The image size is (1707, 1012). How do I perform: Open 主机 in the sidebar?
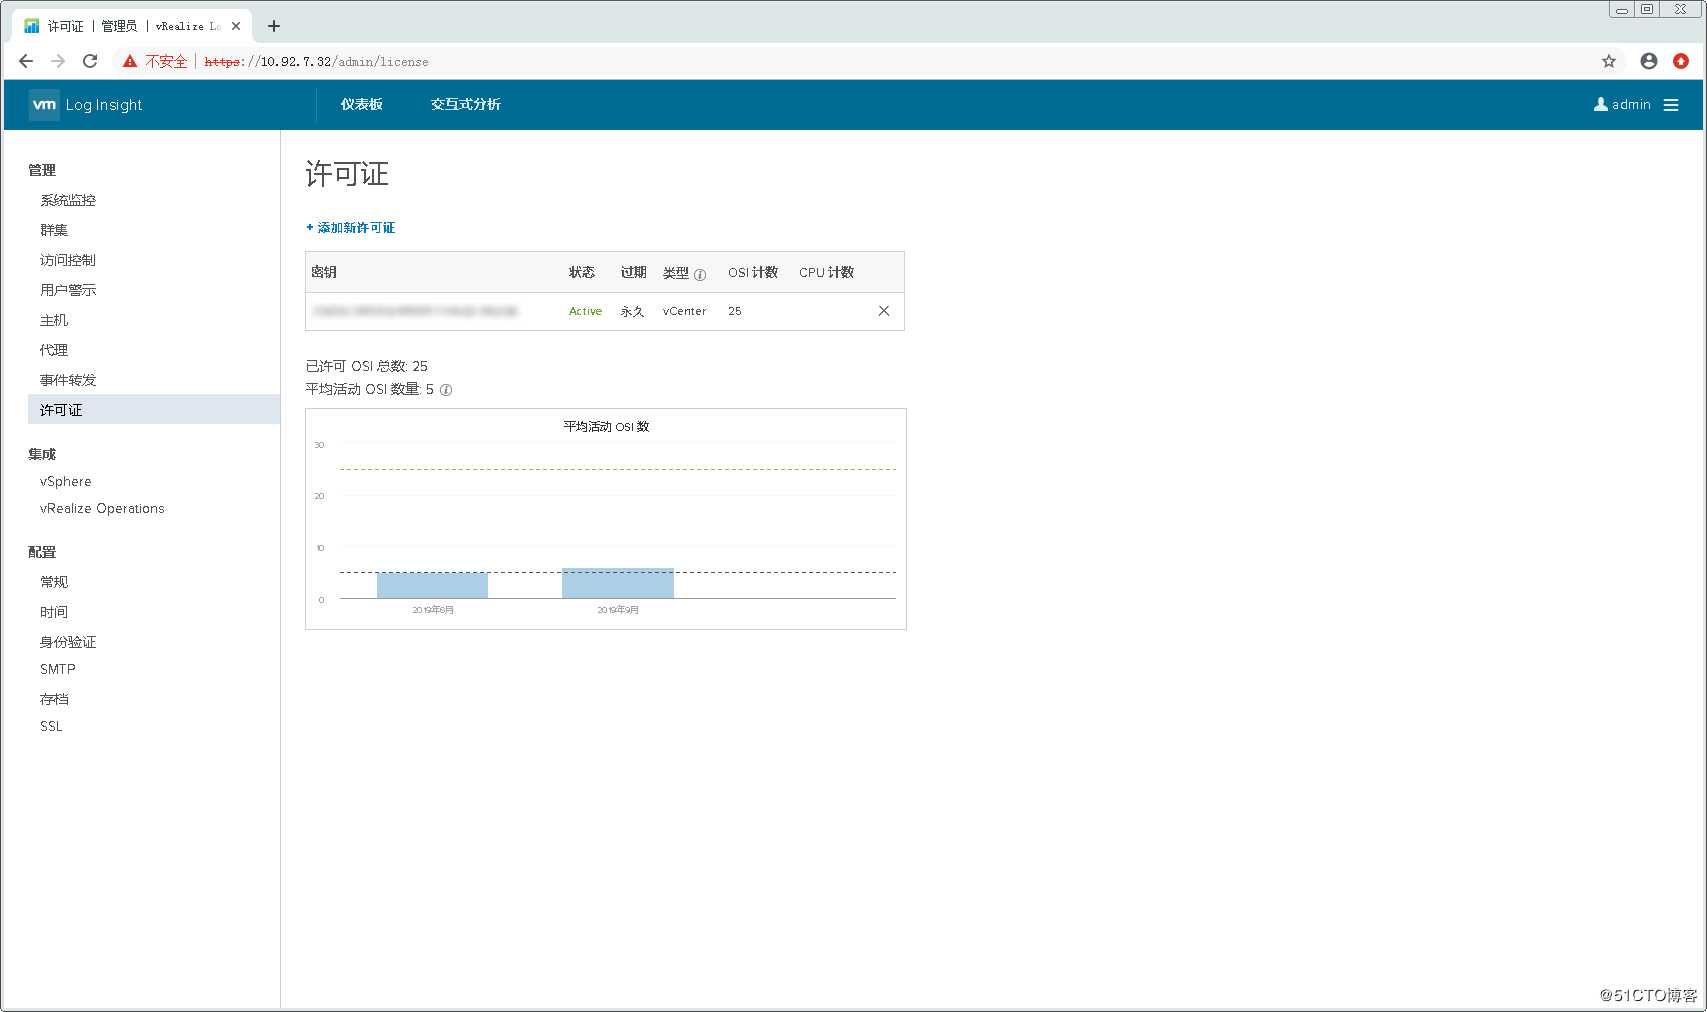pos(54,320)
